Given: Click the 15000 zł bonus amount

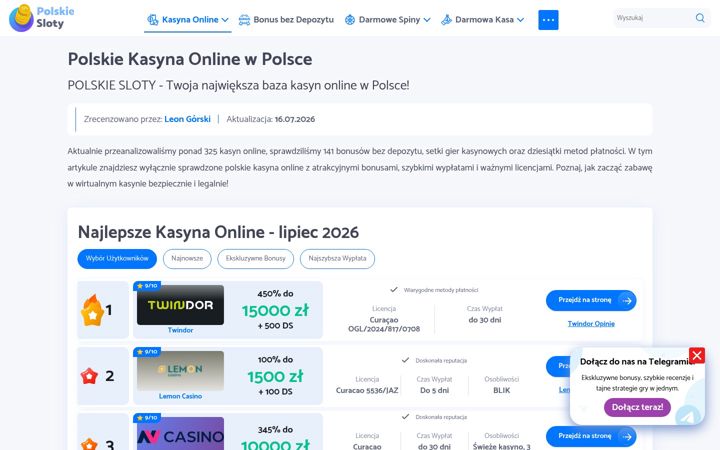Looking at the screenshot, I should pyautogui.click(x=276, y=310).
